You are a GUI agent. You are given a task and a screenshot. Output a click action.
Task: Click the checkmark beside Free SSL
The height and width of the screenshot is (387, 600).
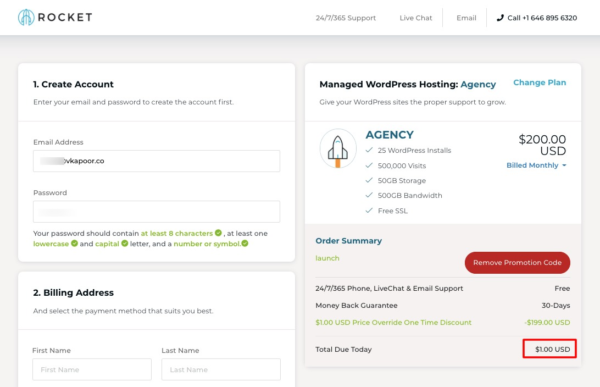tap(369, 211)
